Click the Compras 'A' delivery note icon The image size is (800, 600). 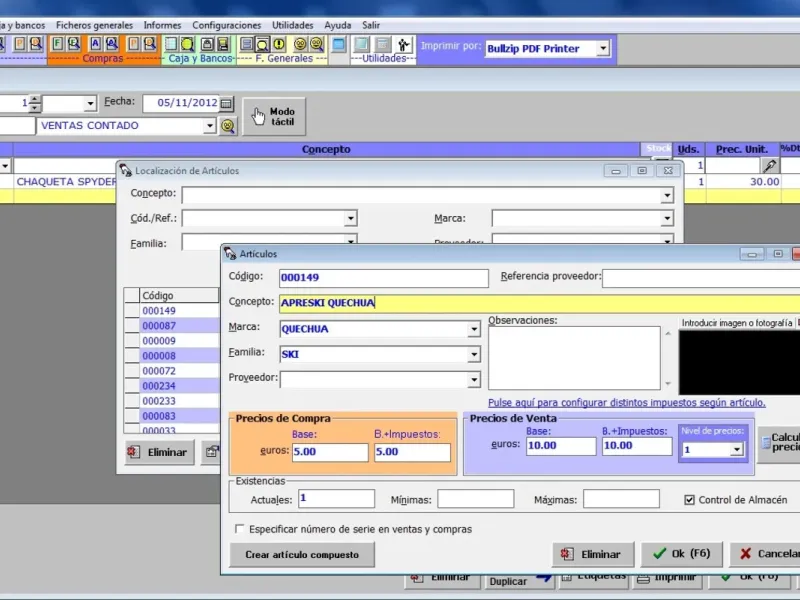point(95,44)
